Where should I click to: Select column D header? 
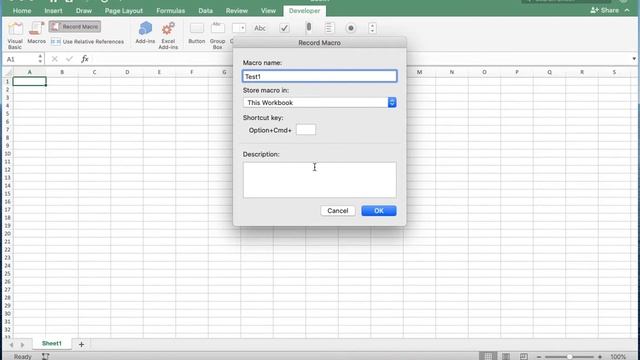(x=127, y=72)
